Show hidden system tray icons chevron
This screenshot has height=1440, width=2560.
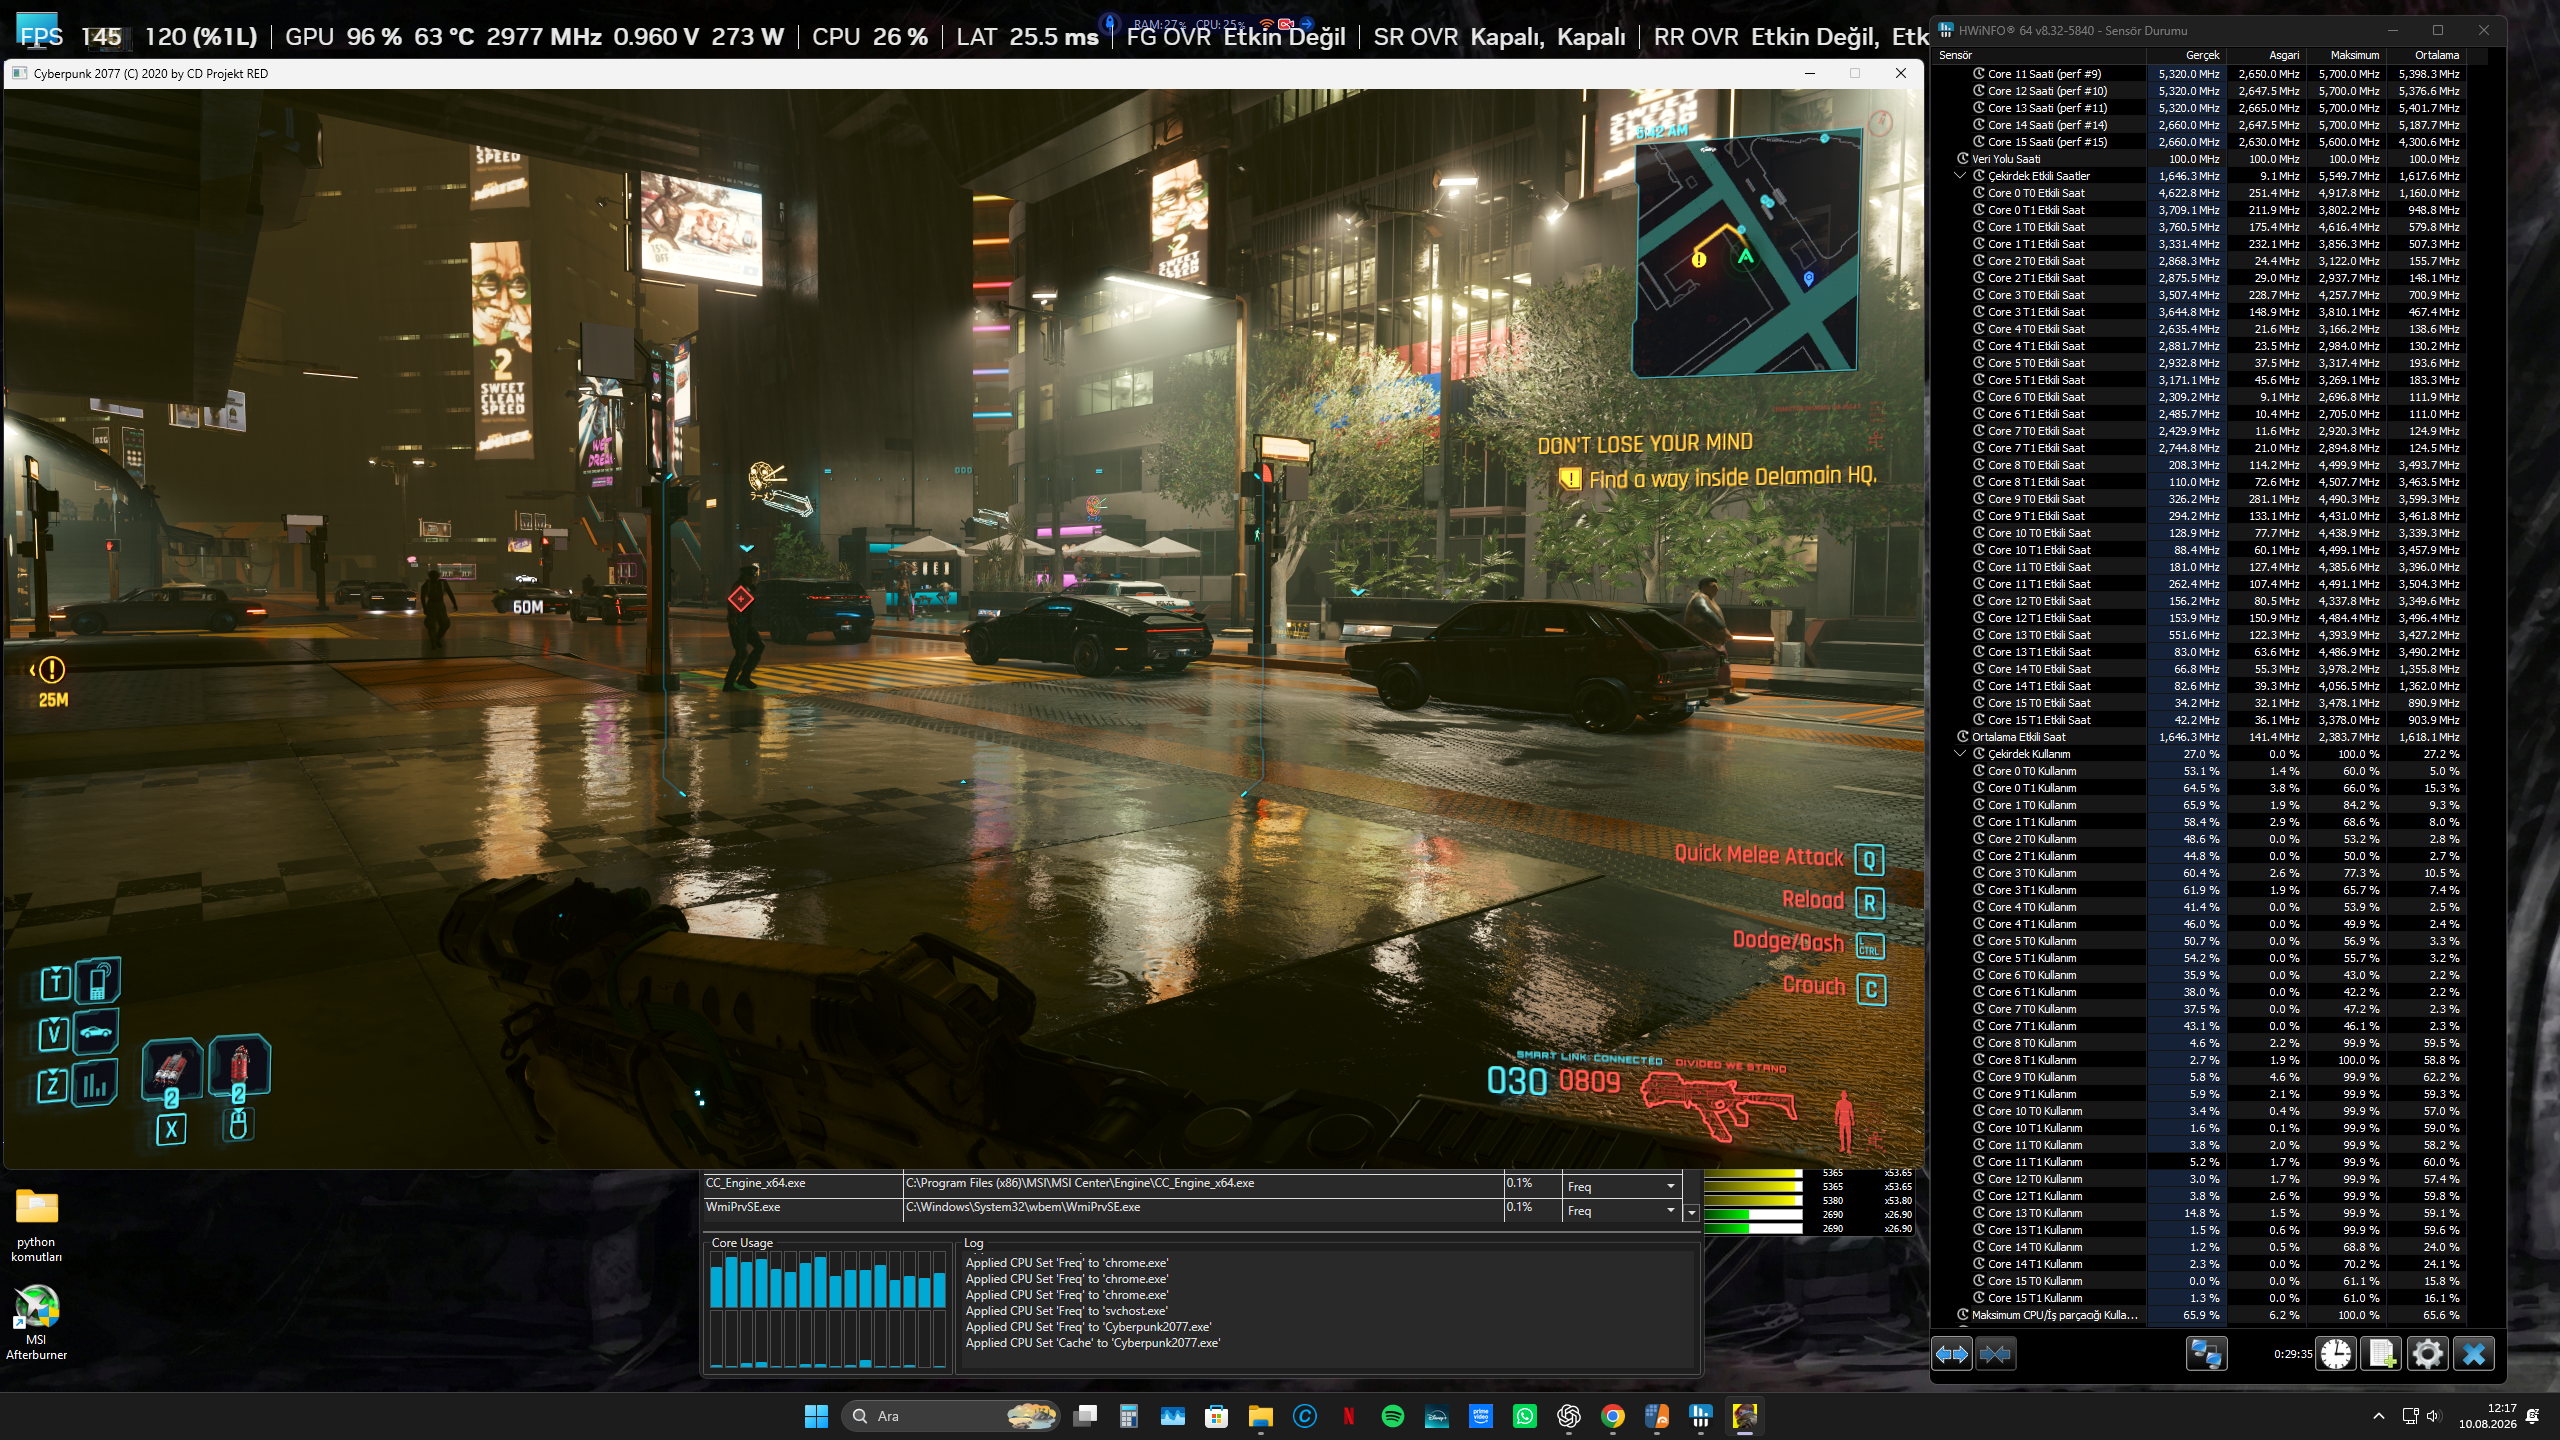(x=2379, y=1416)
